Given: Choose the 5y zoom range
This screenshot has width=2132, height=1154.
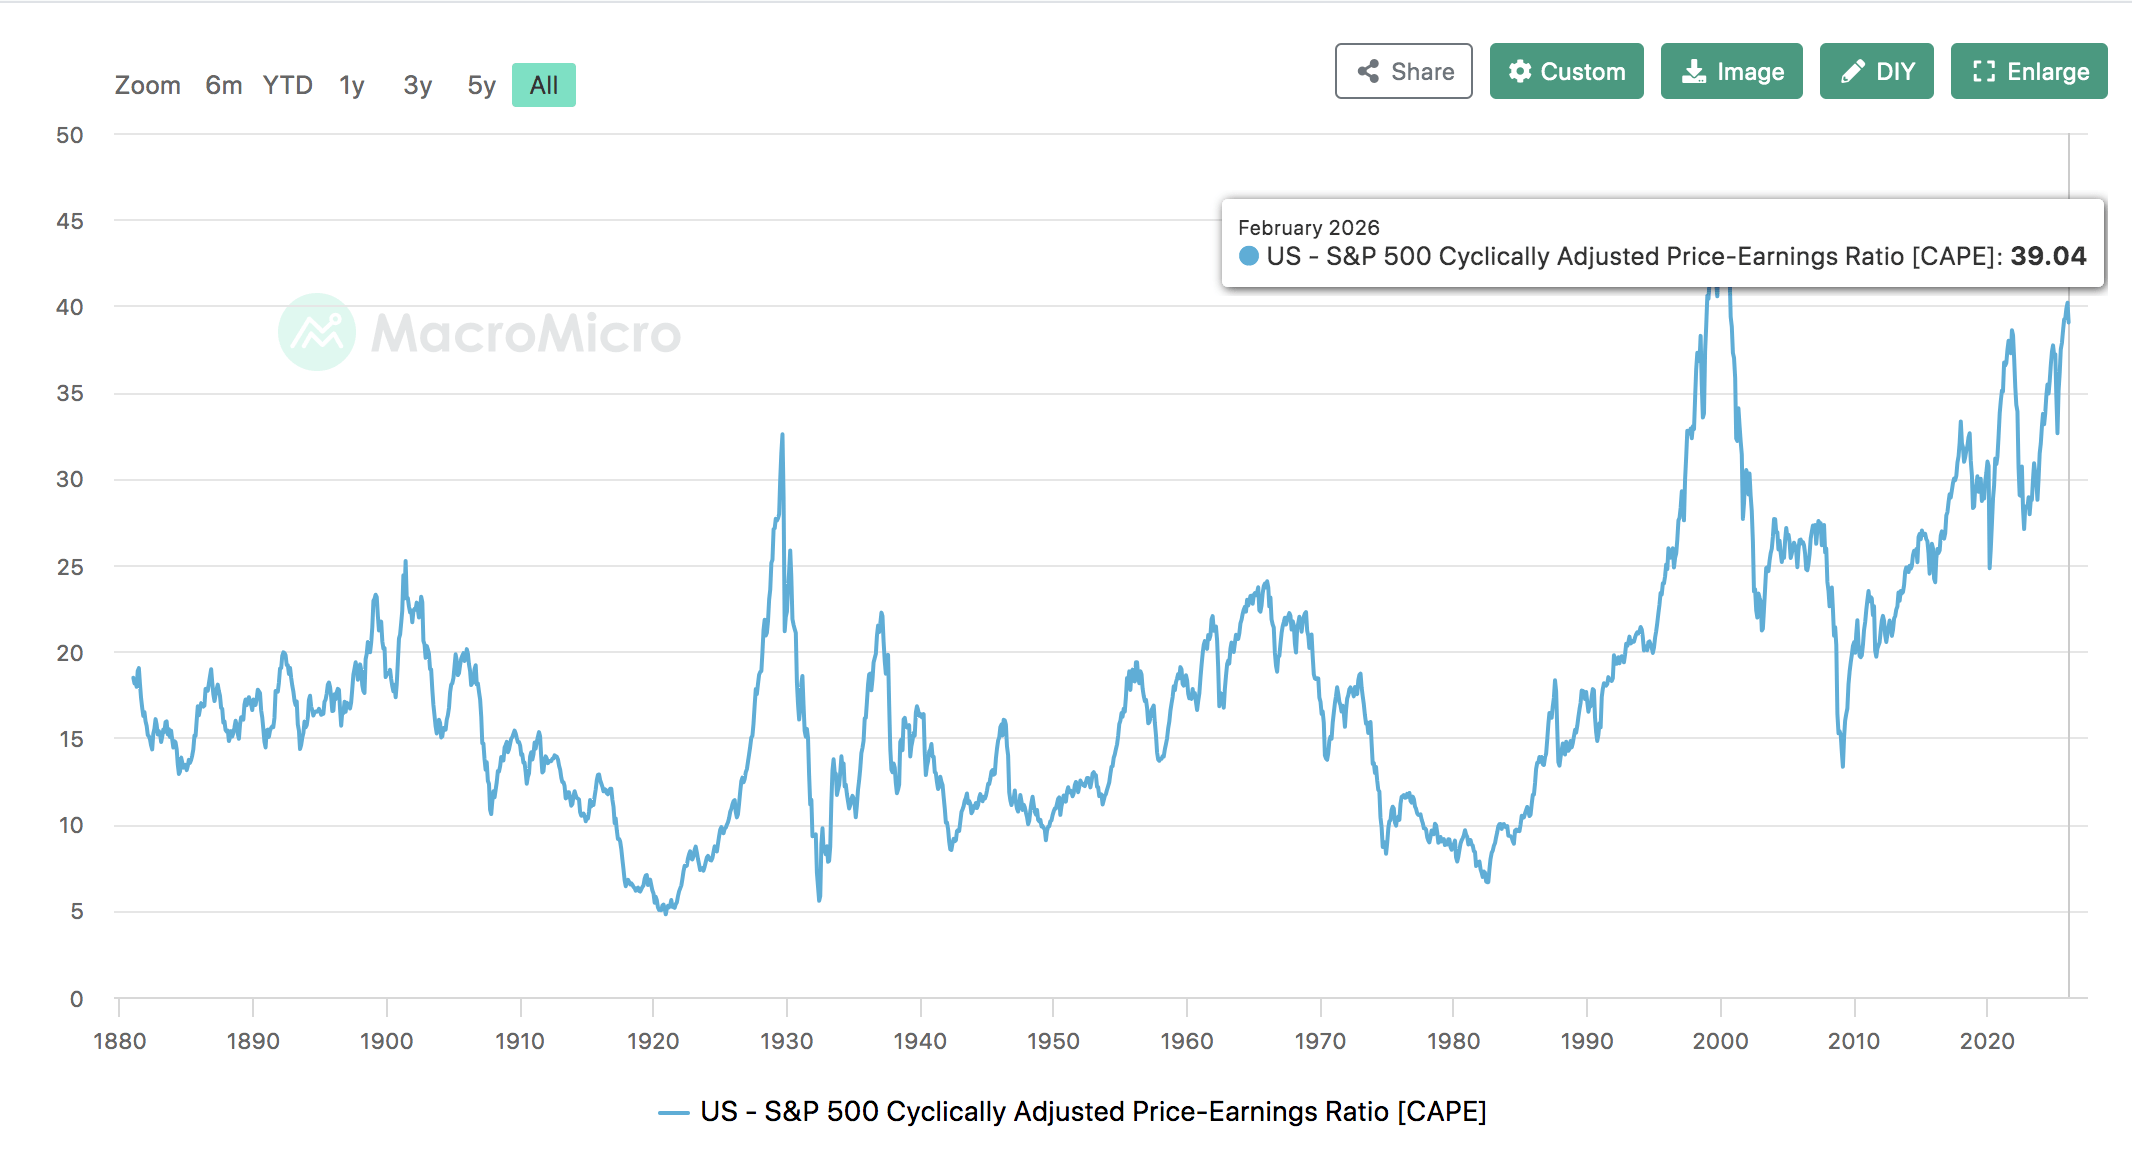Looking at the screenshot, I should 481,85.
